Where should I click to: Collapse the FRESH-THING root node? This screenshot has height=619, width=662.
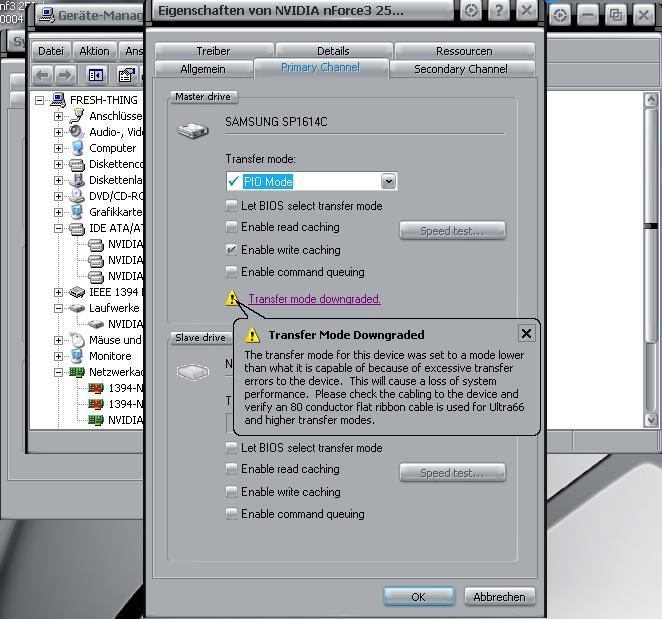pos(39,100)
